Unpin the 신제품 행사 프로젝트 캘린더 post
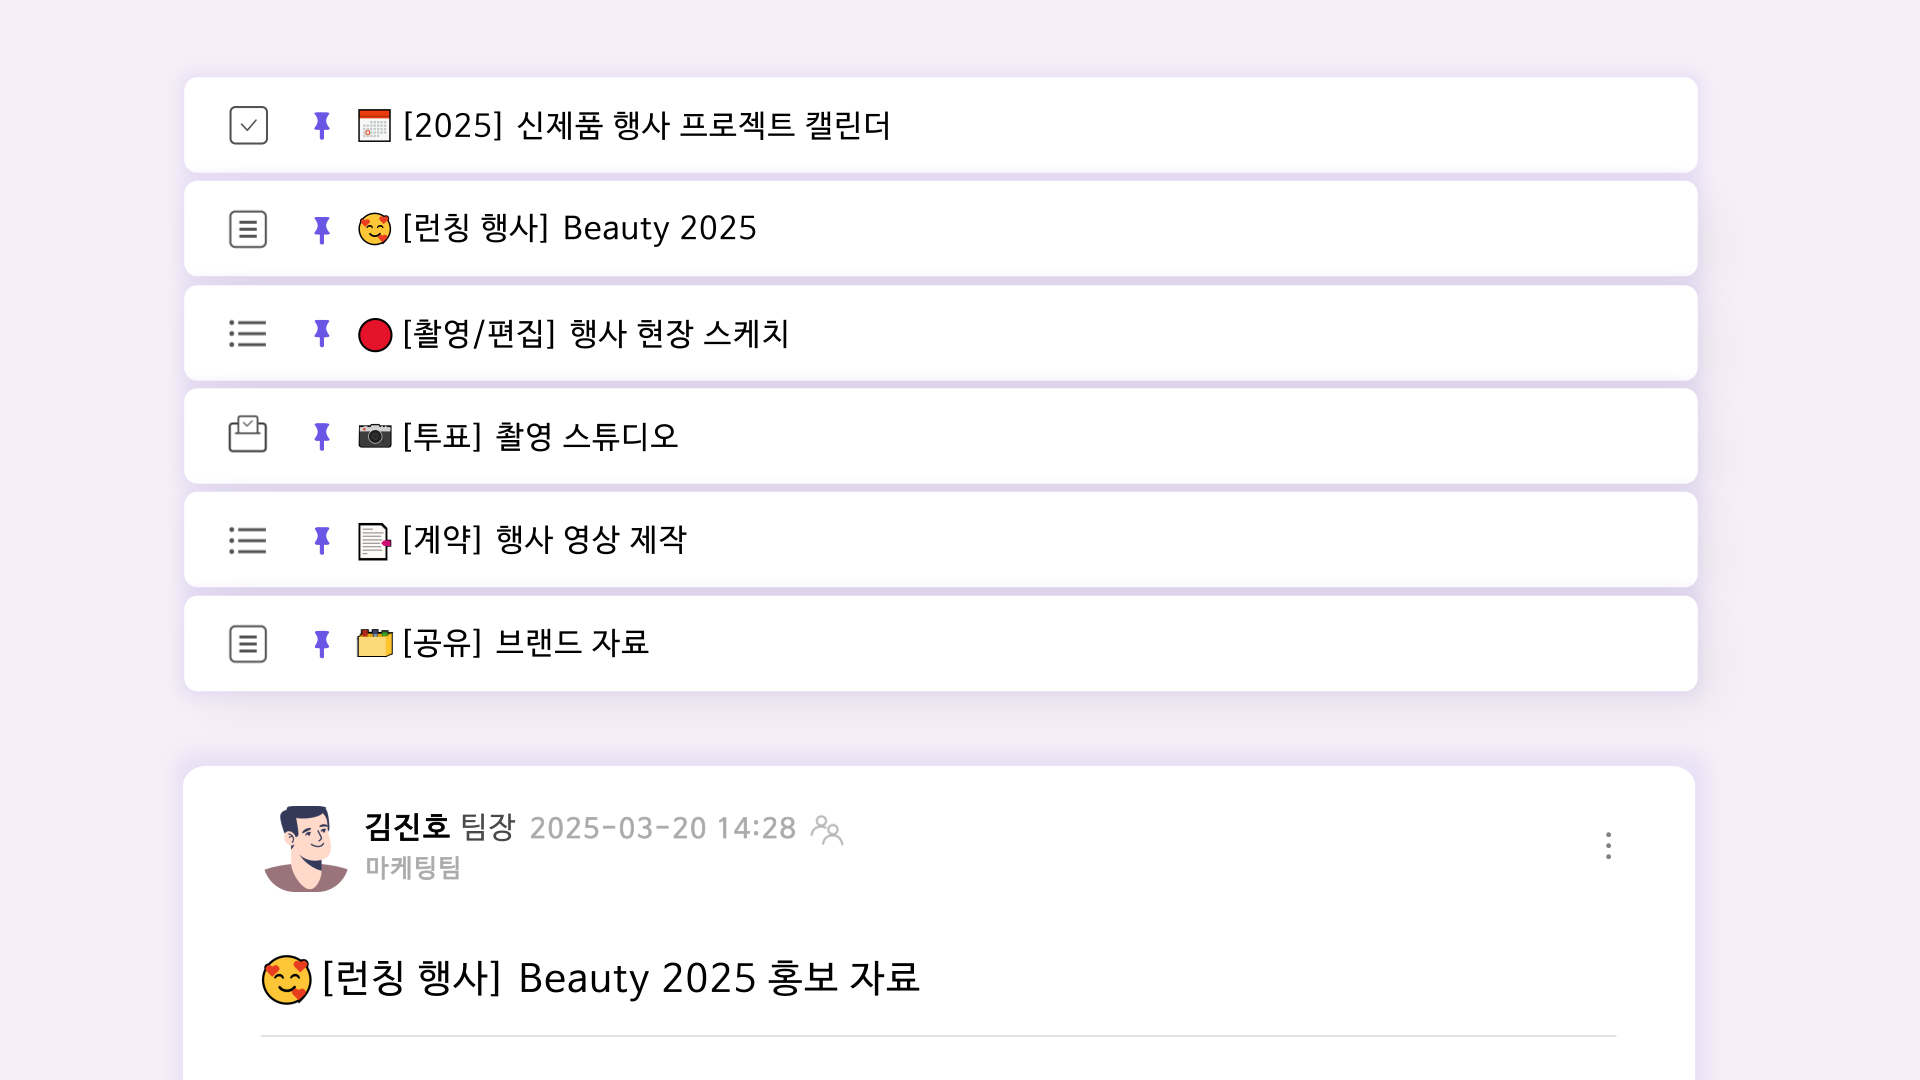1920x1080 pixels. click(x=321, y=126)
